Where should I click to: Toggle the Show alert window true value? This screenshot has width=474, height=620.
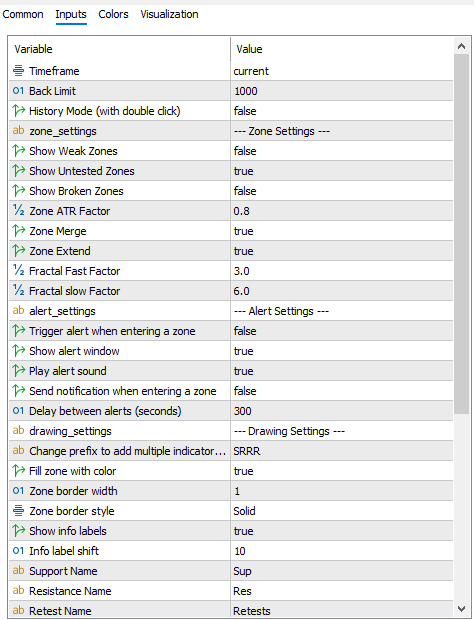point(342,351)
